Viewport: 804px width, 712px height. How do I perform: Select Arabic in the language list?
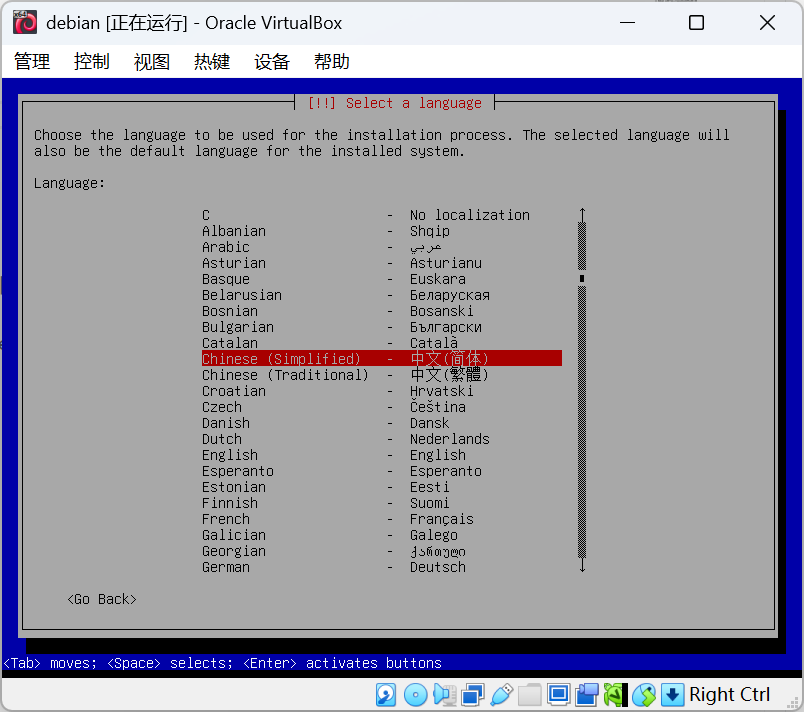click(382, 247)
